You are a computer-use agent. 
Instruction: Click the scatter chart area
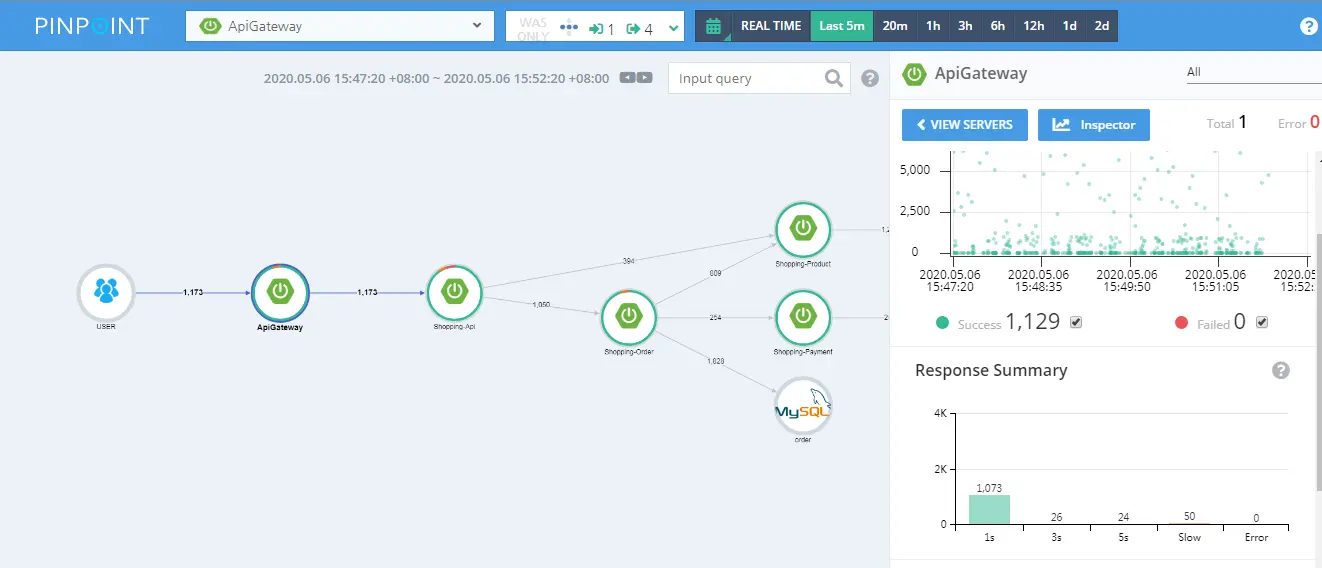coord(1129,203)
